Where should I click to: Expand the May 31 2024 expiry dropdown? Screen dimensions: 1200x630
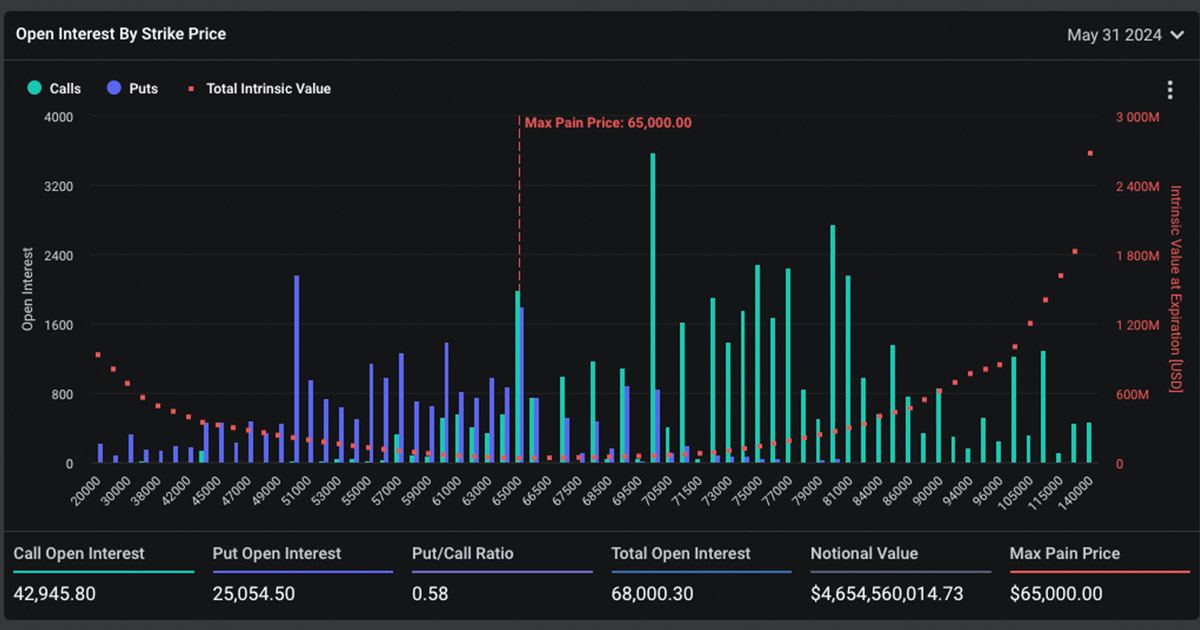(1114, 35)
